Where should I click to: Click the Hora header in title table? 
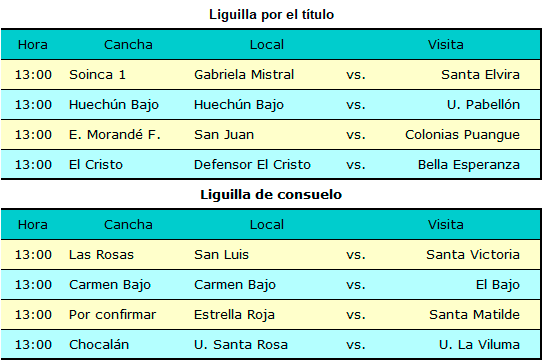point(33,45)
